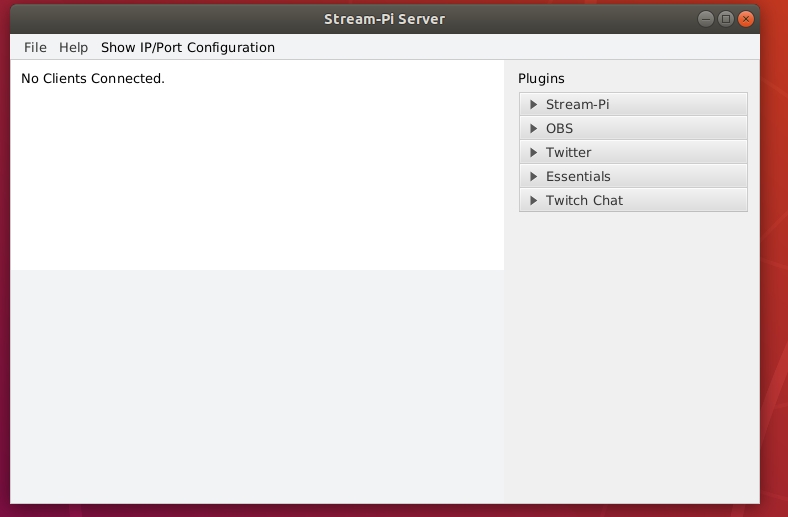Maximize the Stream-Pi Server window
Image resolution: width=788 pixels, height=517 pixels.
[726, 19]
